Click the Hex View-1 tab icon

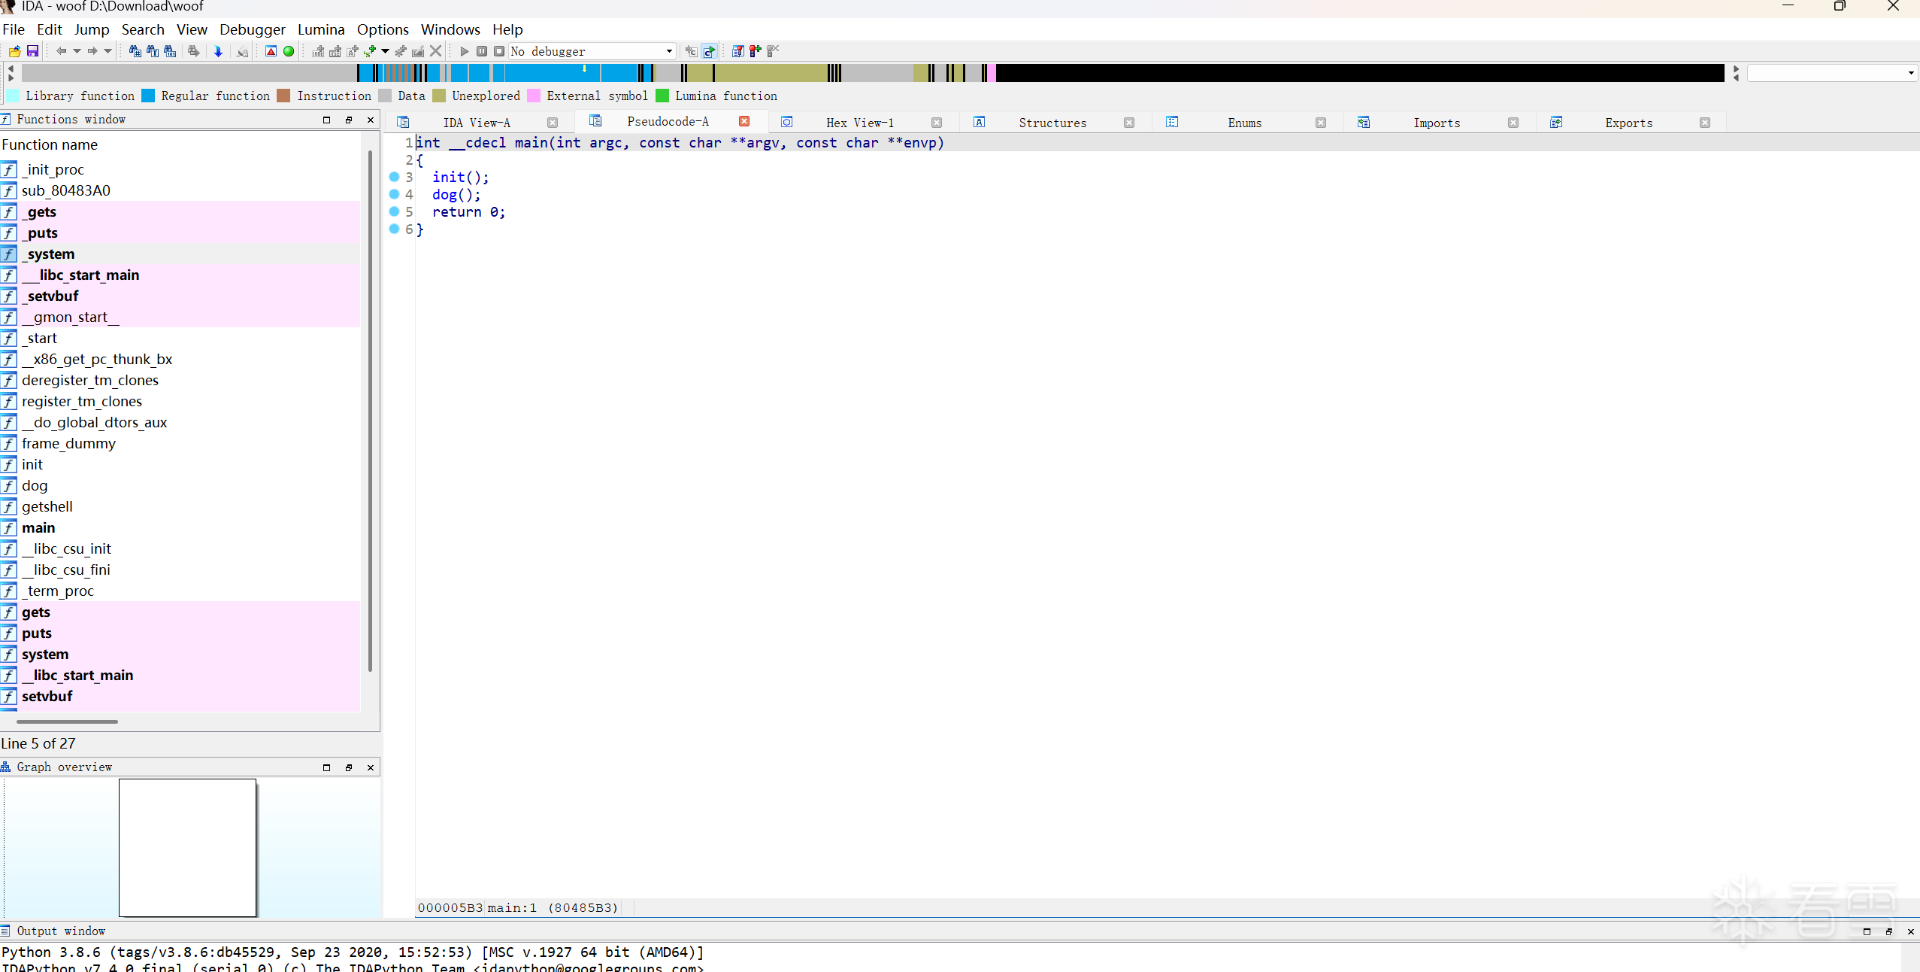click(787, 122)
